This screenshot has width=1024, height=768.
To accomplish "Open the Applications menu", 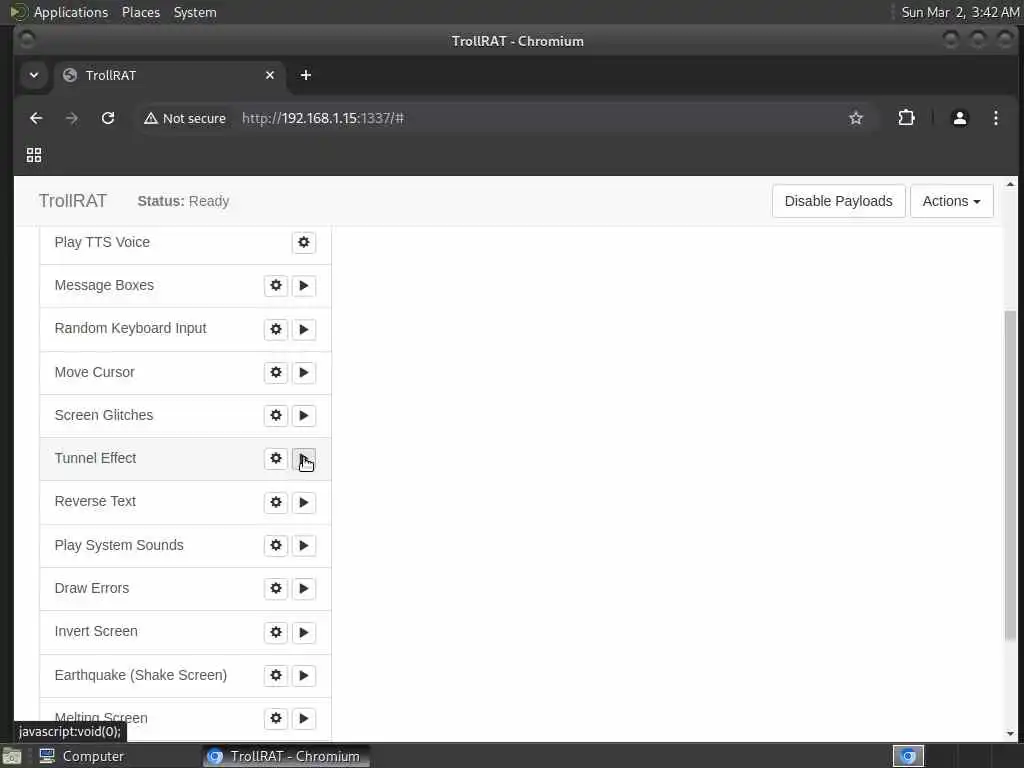I will (70, 12).
